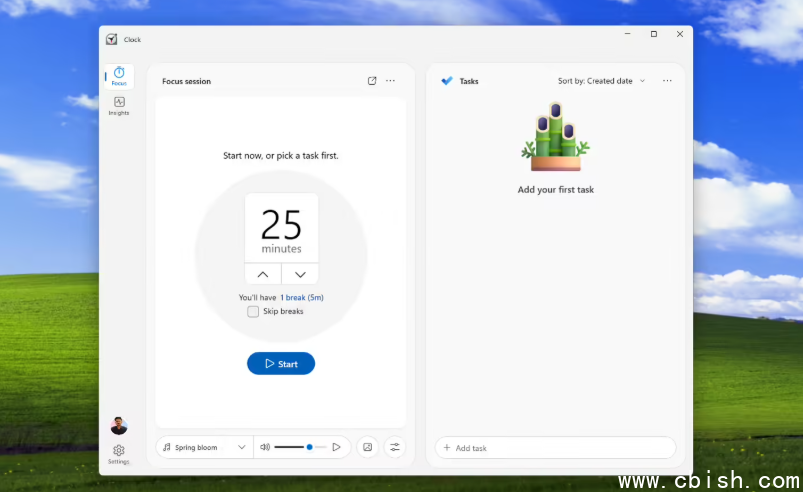Image resolution: width=803 pixels, height=492 pixels.
Task: Open the background image picker icon
Action: coord(368,447)
